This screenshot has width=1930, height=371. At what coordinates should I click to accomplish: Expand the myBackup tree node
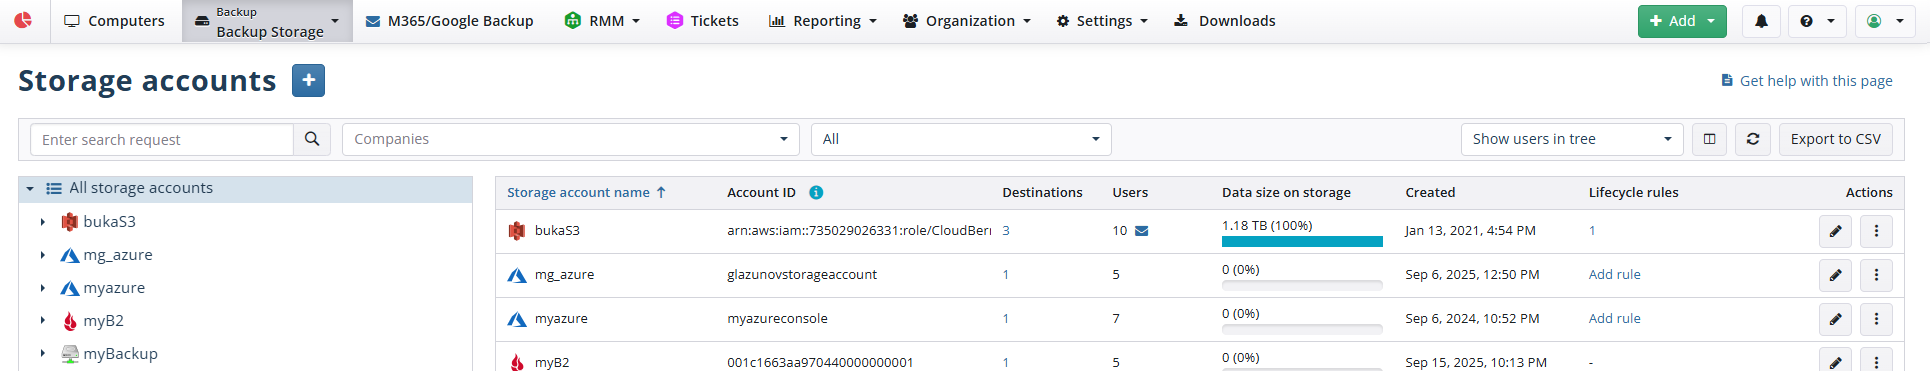42,354
